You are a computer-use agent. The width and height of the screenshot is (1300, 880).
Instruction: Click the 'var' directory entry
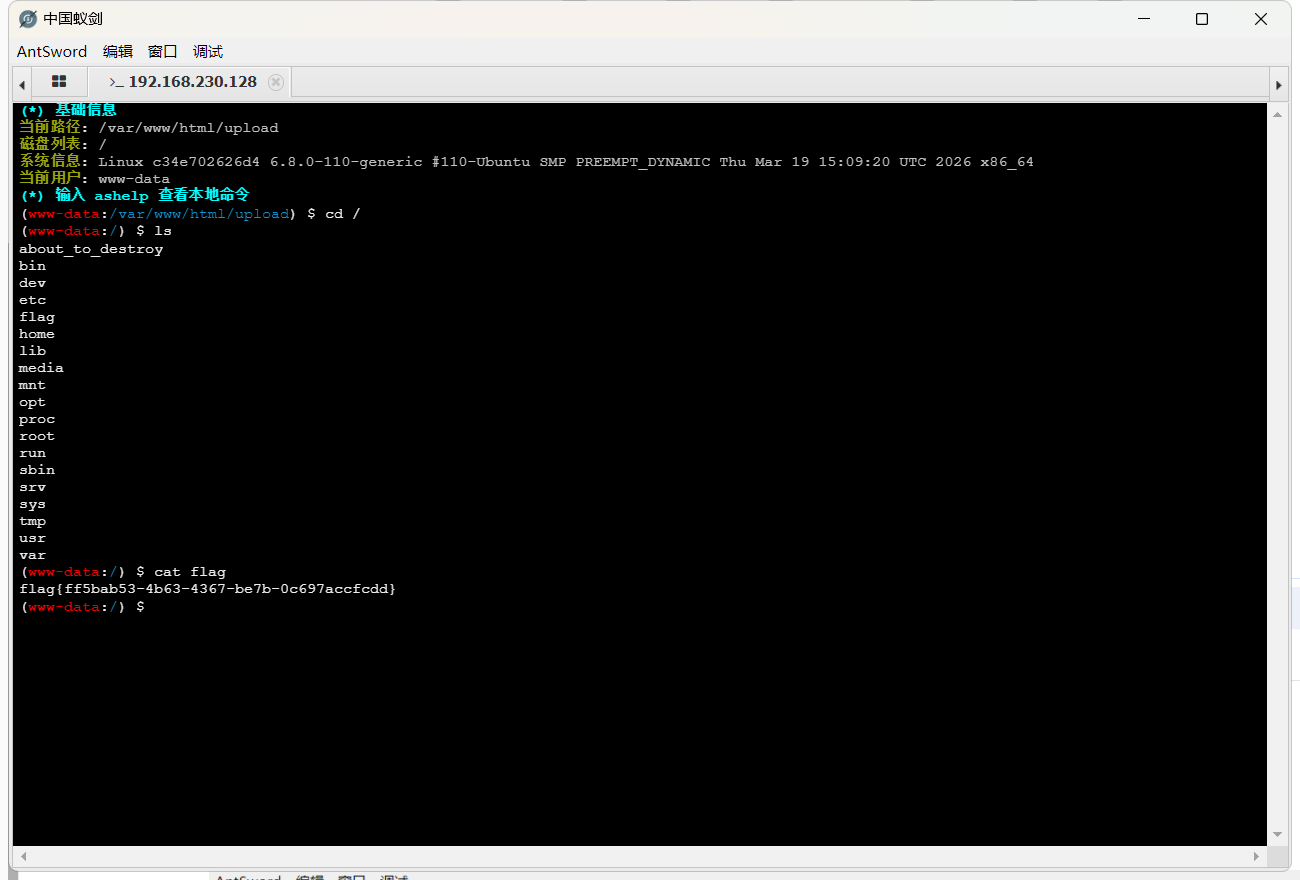(x=32, y=555)
